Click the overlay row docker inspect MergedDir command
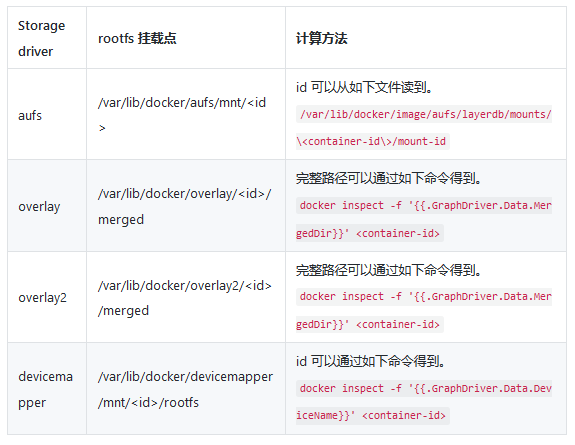Screen dimensions: 575x445 (x=424, y=219)
